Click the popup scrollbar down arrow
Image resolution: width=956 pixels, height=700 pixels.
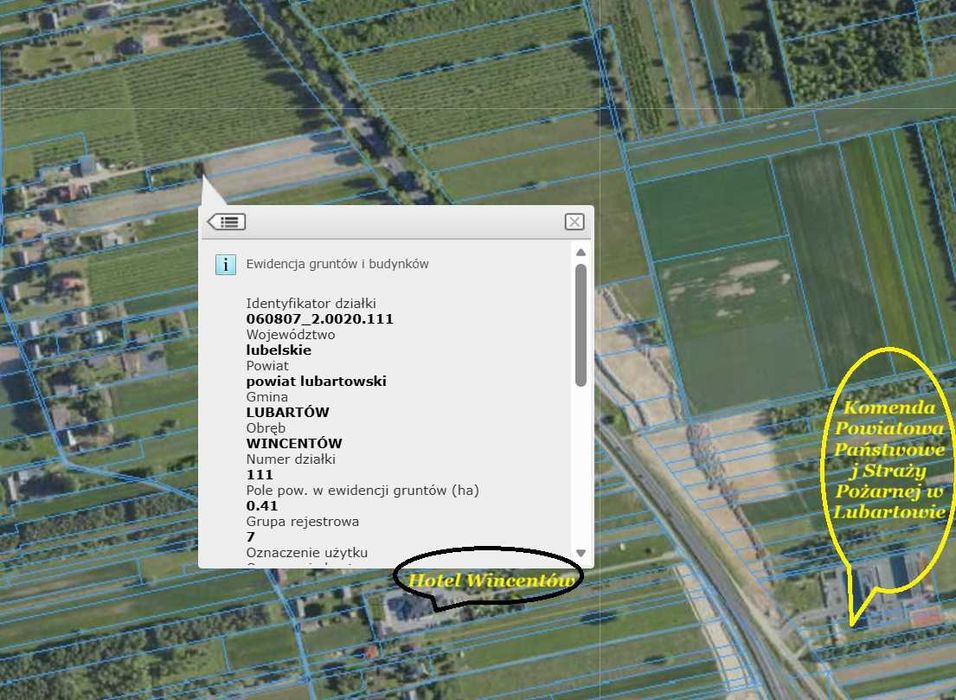tap(581, 553)
